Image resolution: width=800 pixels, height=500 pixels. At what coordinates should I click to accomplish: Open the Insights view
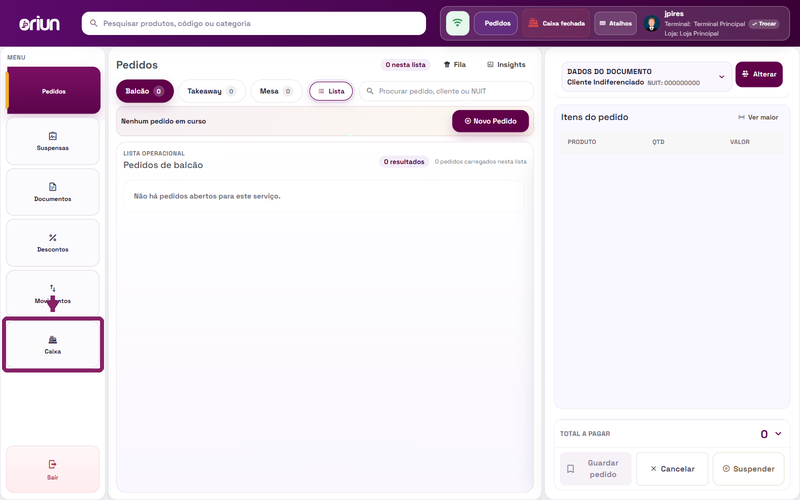[506, 65]
